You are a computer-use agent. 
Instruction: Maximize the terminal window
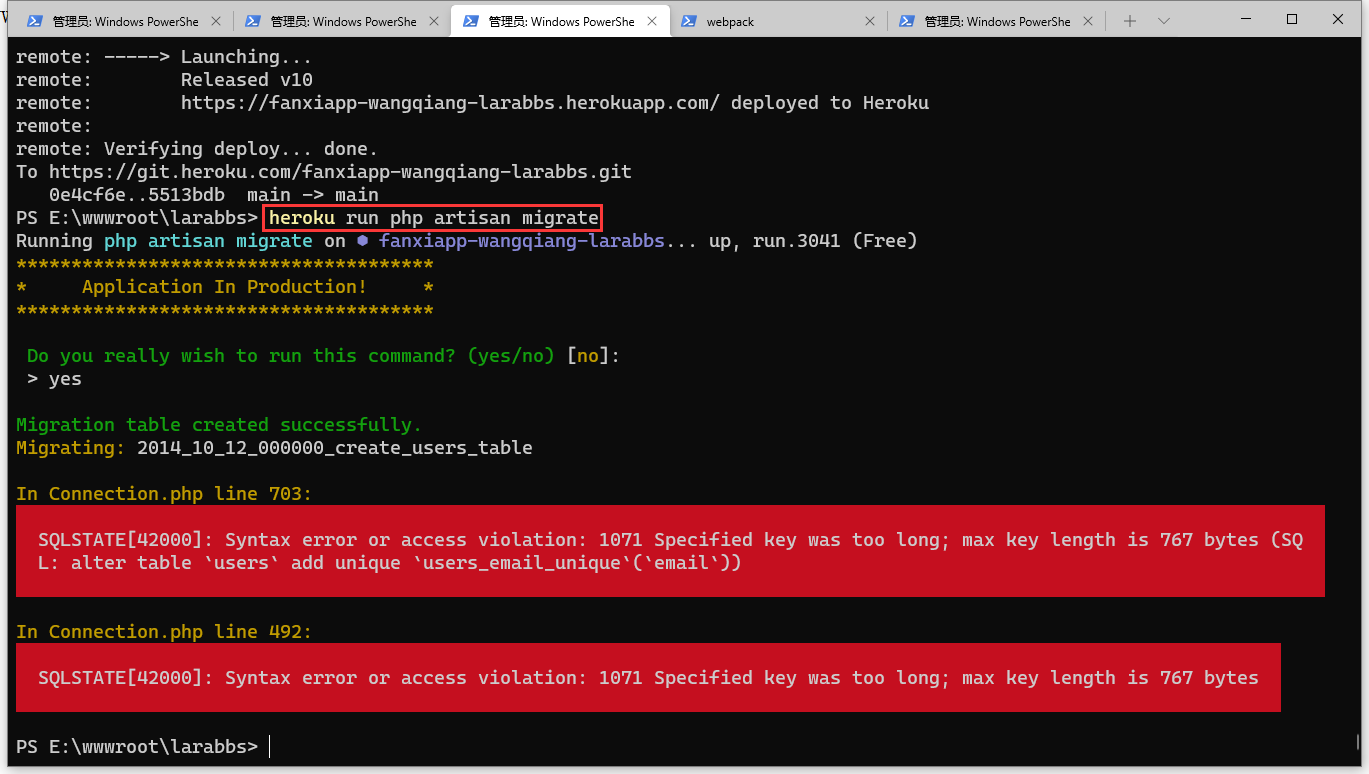point(1292,19)
